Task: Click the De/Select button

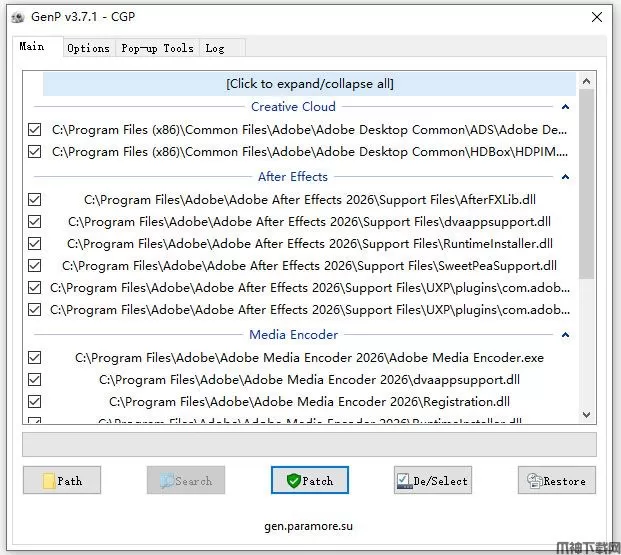Action: point(433,480)
